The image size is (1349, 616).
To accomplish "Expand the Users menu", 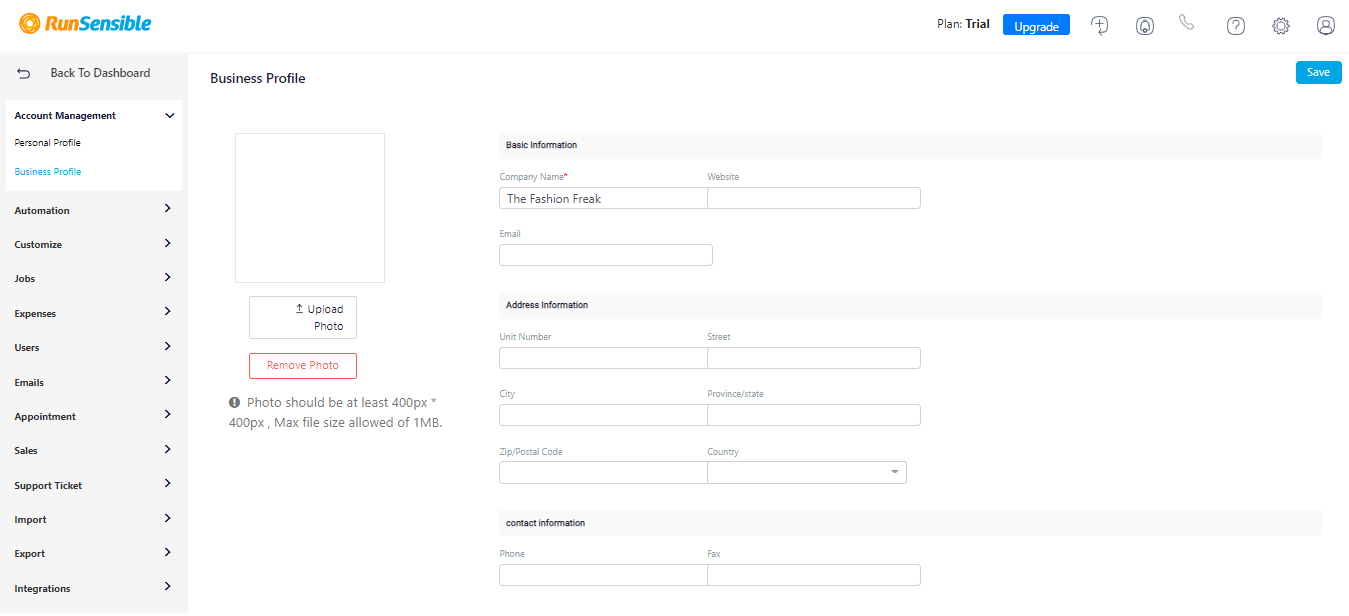I will click(94, 347).
